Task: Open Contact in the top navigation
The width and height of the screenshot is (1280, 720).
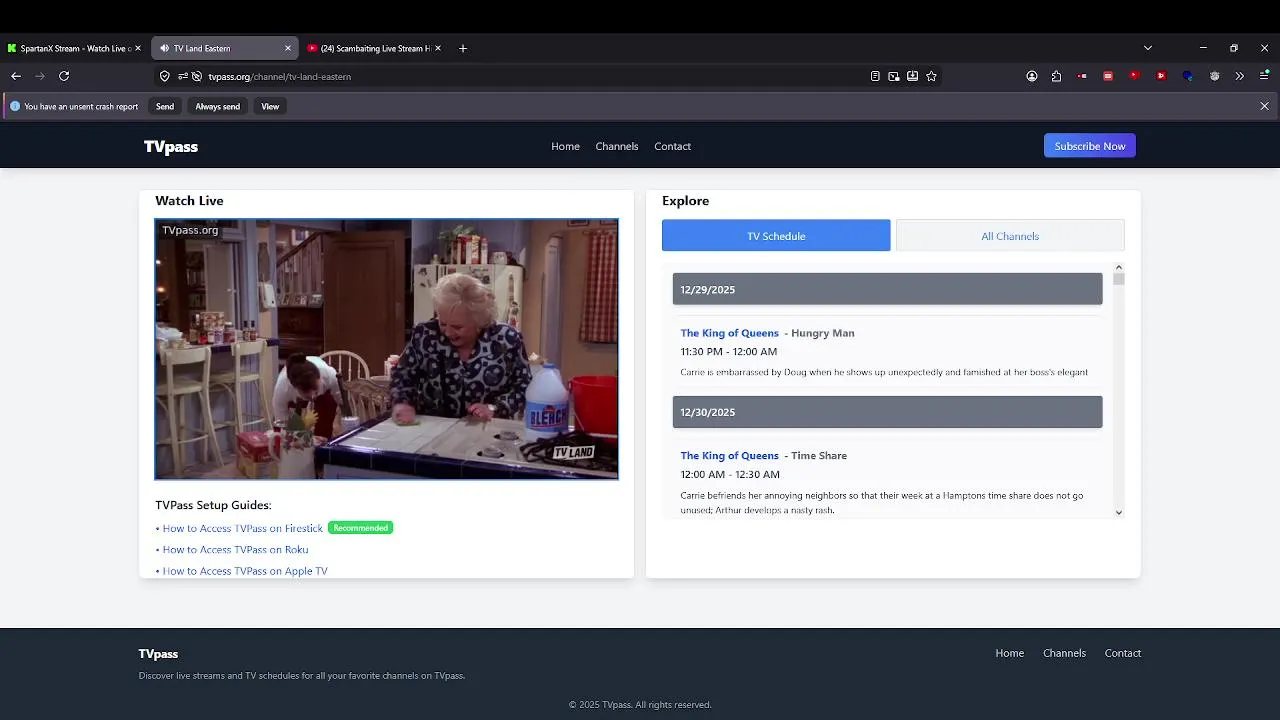Action: 673,146
